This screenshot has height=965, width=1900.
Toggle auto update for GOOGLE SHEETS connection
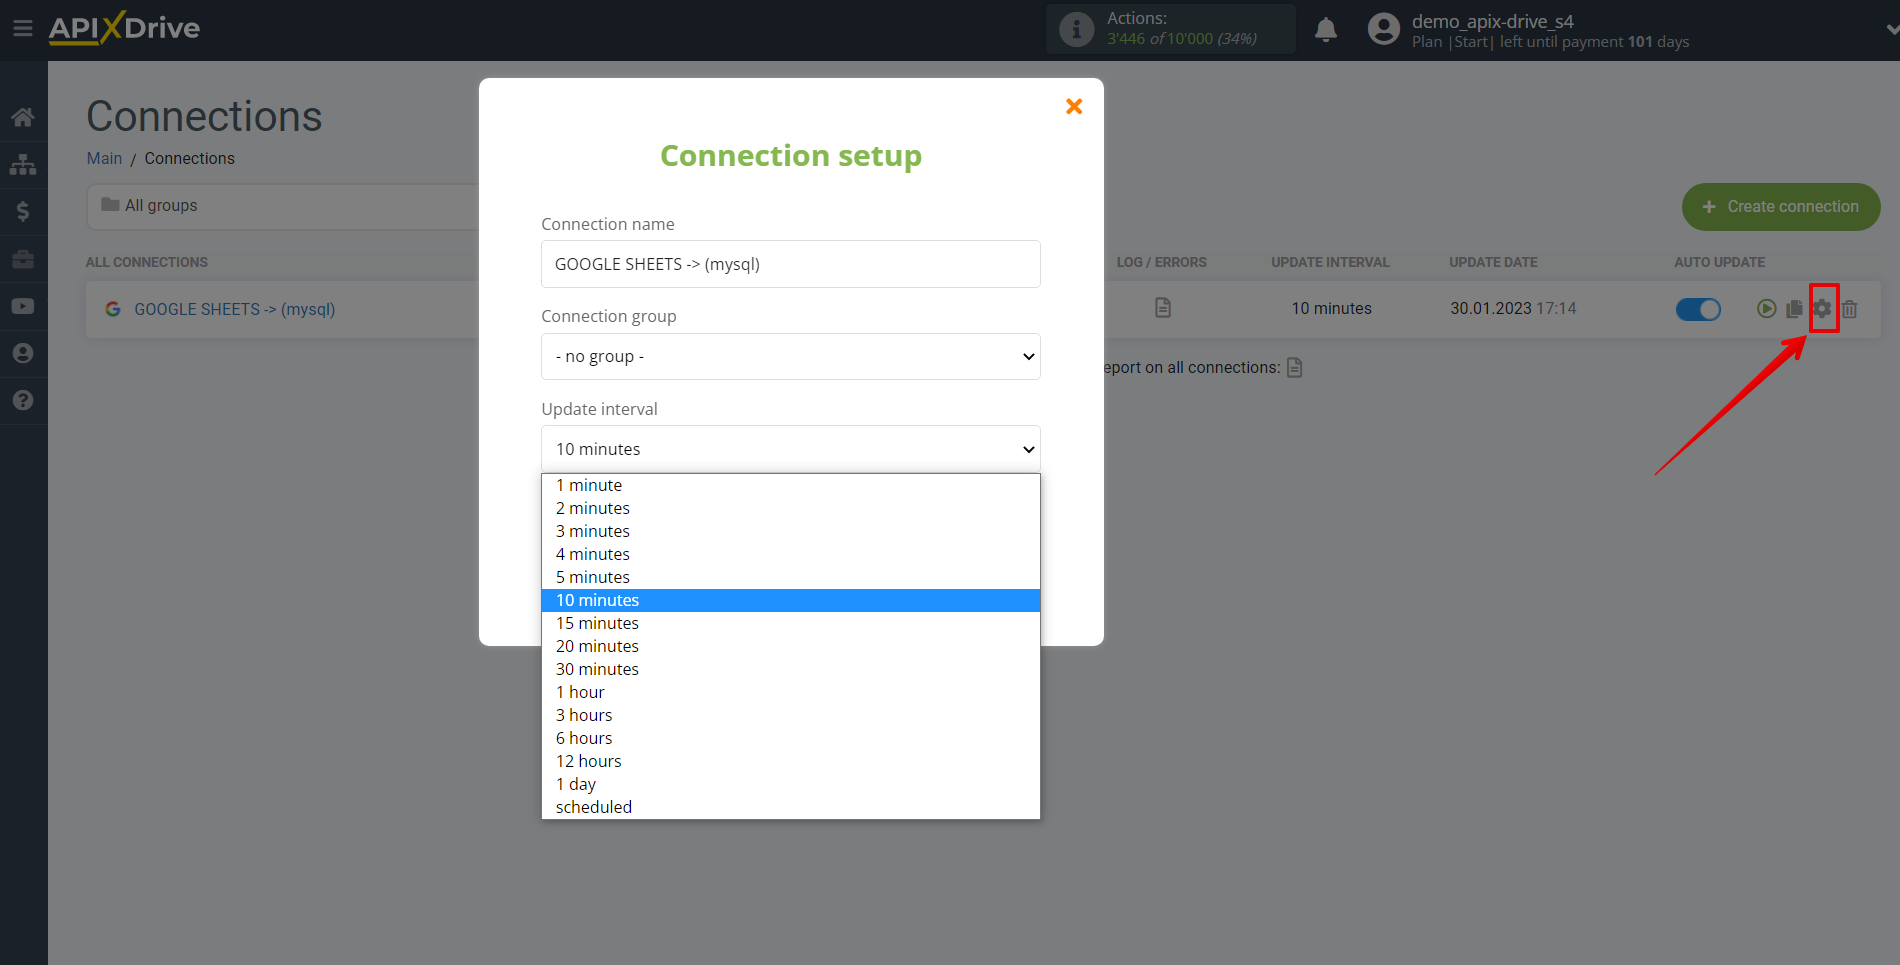click(x=1698, y=309)
